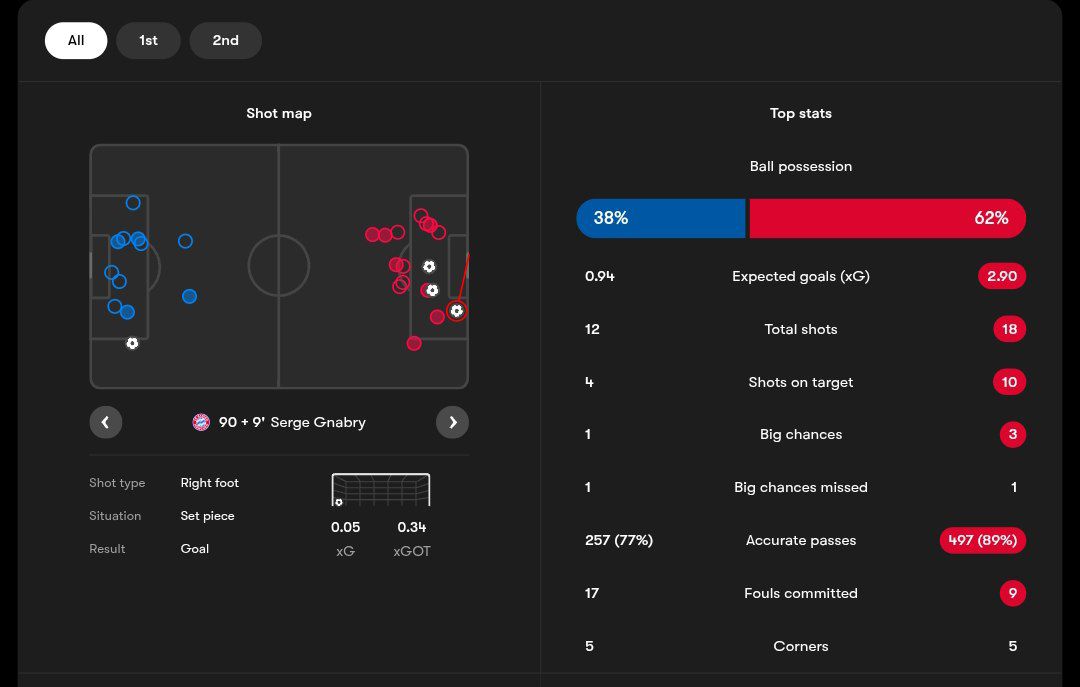1080x687 pixels.
Task: Click the blue 38% possession bar
Action: click(661, 218)
